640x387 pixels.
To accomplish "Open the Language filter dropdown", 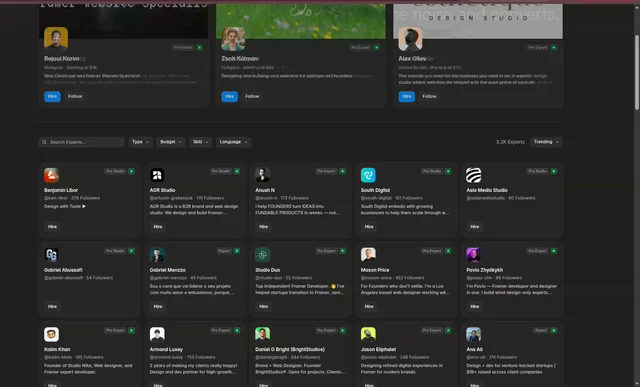I will (x=233, y=142).
